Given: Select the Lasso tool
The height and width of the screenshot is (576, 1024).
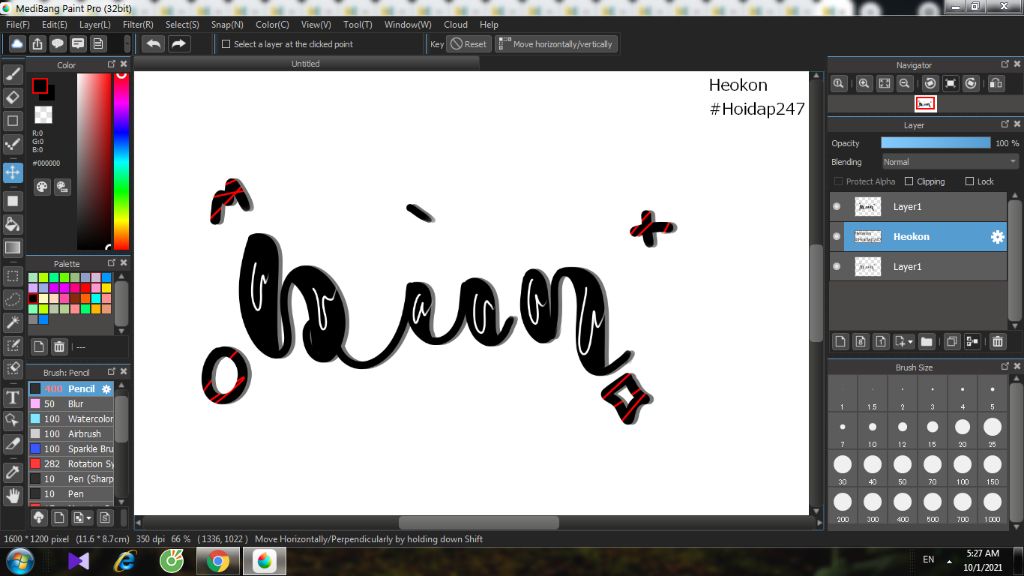Looking at the screenshot, I should coord(12,299).
